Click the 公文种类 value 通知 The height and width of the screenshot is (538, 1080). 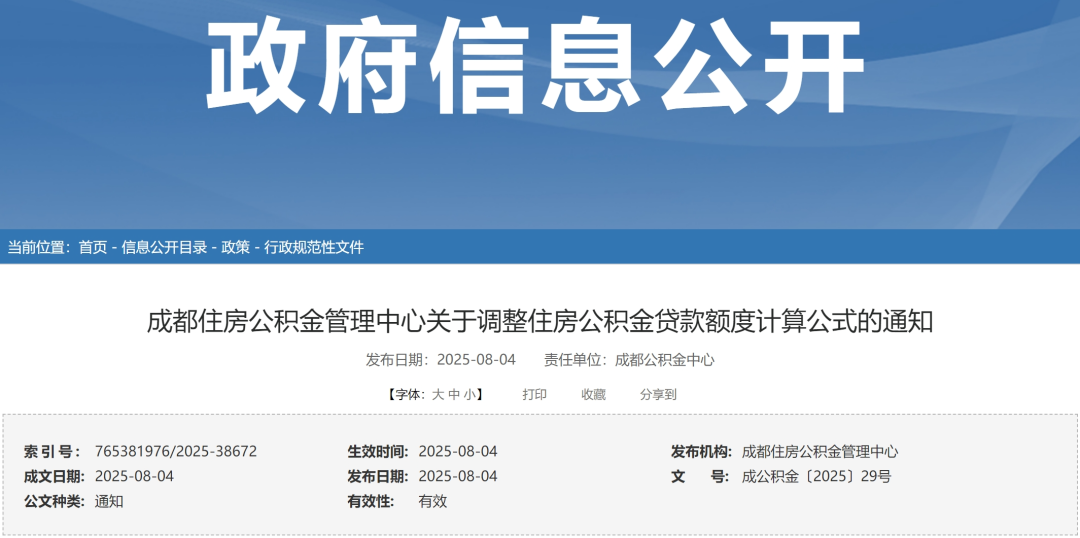(109, 501)
